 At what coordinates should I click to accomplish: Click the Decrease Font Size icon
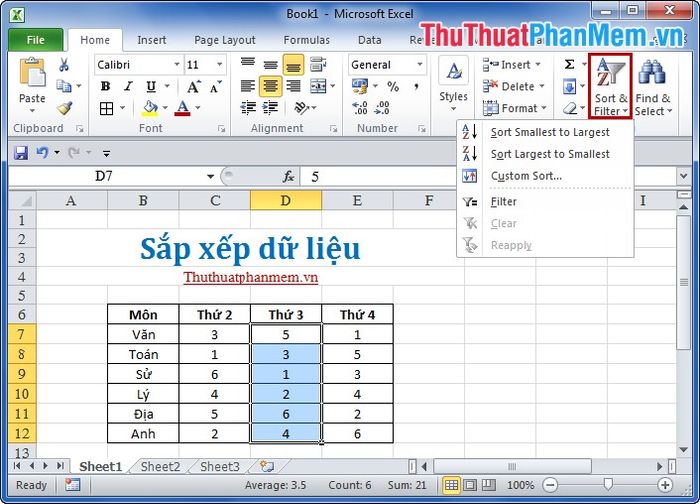[215, 87]
